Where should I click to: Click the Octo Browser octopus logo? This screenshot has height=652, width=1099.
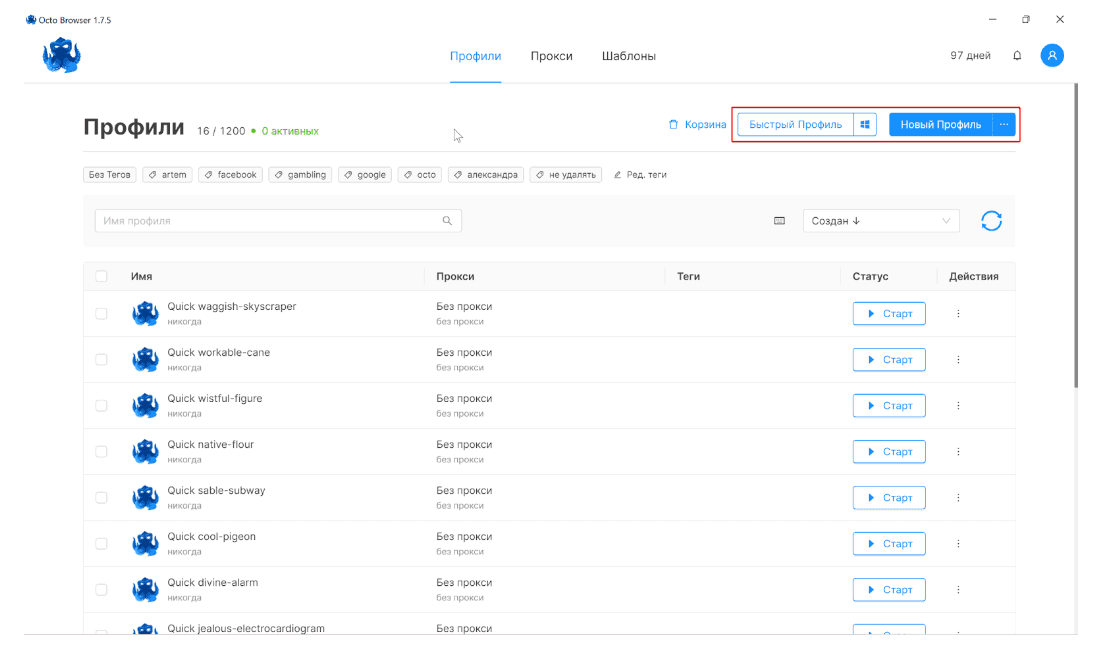point(61,56)
